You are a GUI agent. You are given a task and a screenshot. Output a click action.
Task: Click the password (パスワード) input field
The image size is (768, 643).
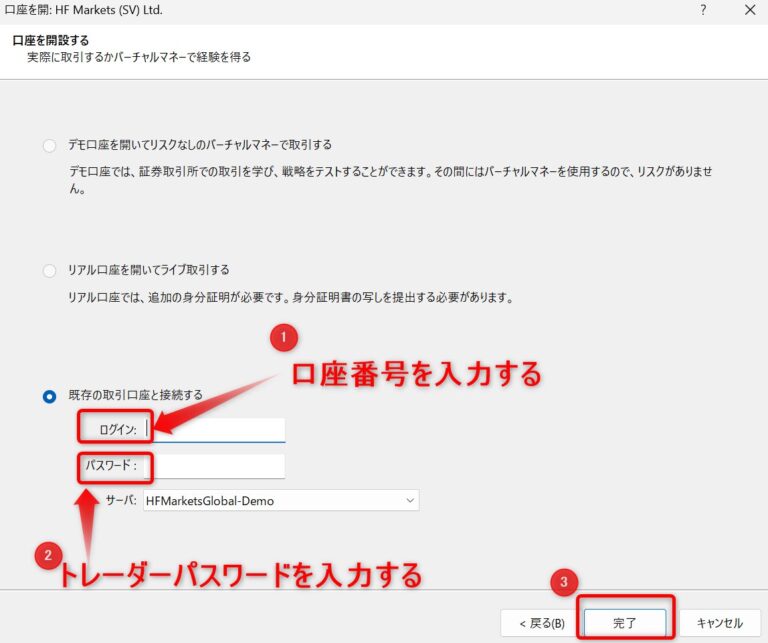[215, 466]
